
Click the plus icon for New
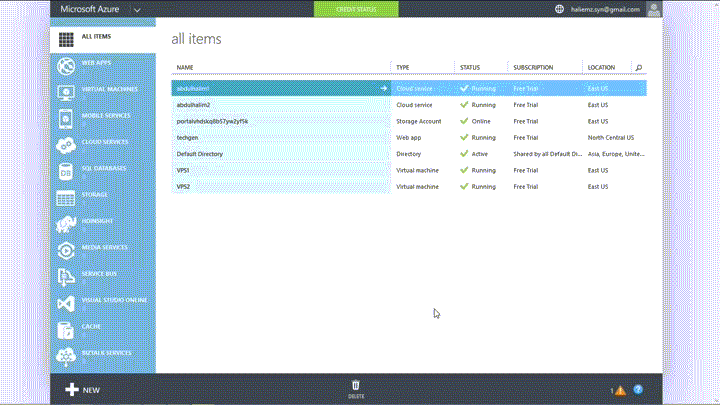72,390
